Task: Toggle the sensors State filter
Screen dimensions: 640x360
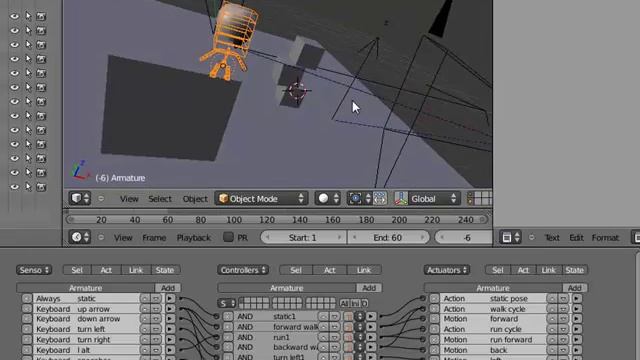Action: click(x=165, y=270)
